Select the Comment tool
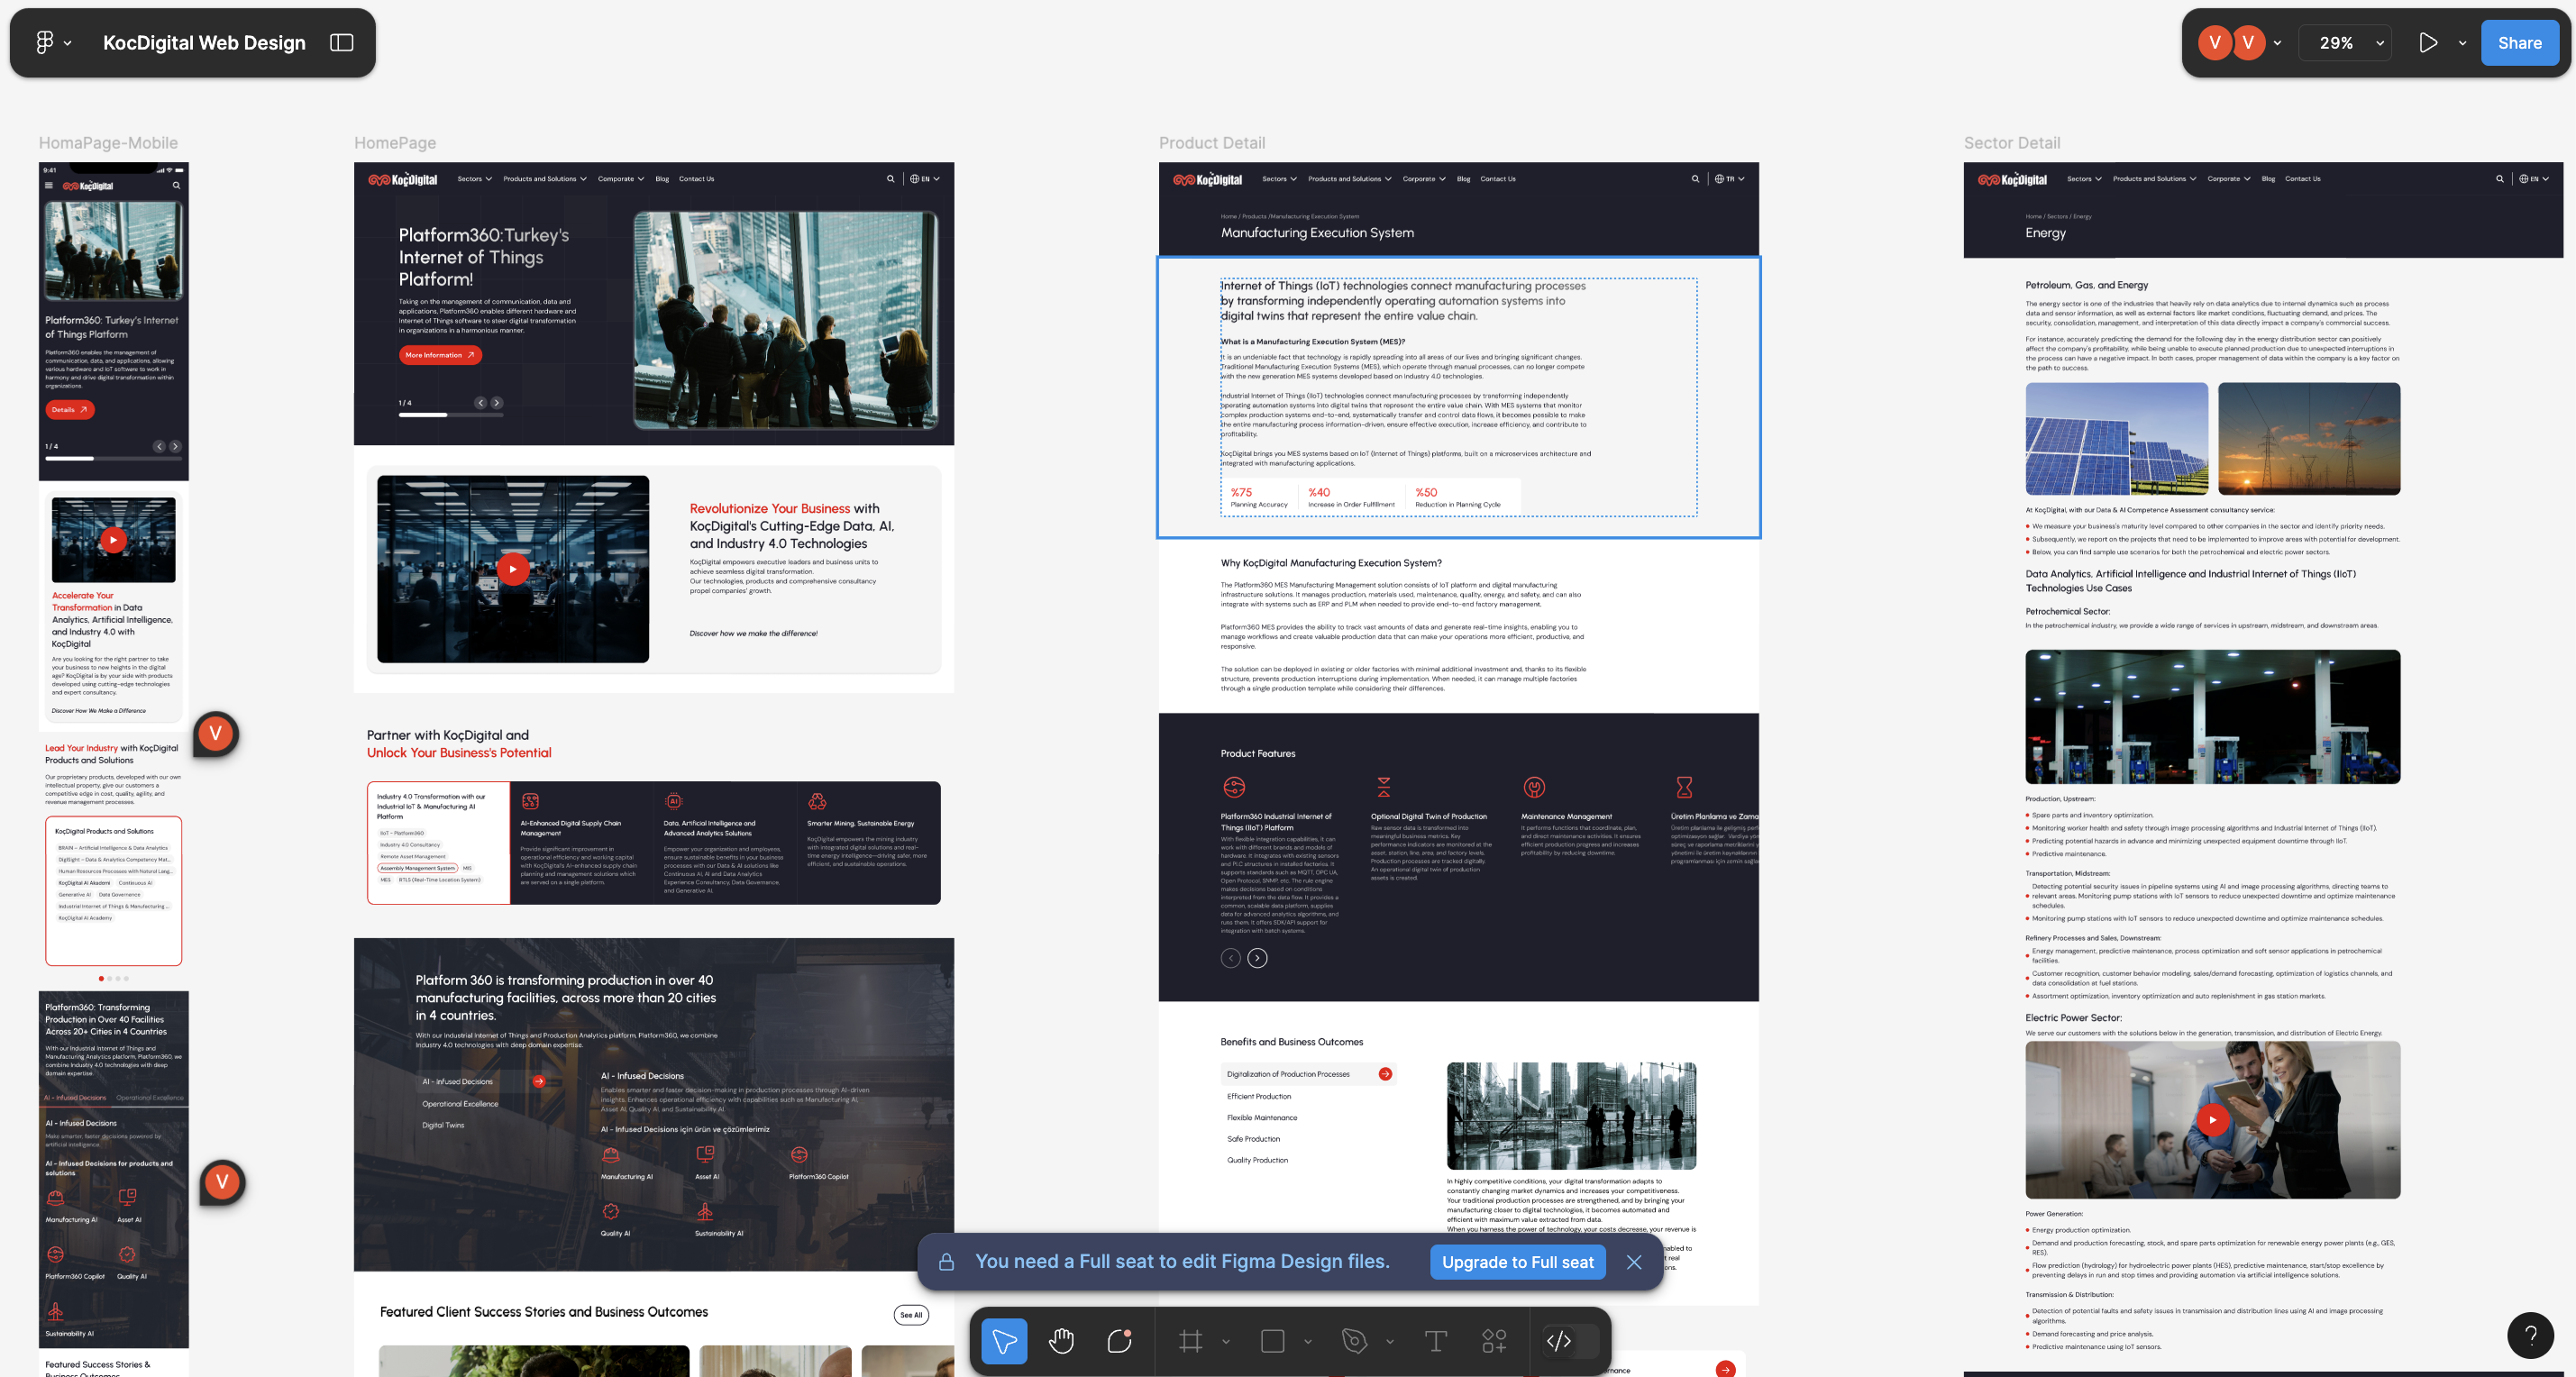The image size is (2576, 1377). [1119, 1341]
